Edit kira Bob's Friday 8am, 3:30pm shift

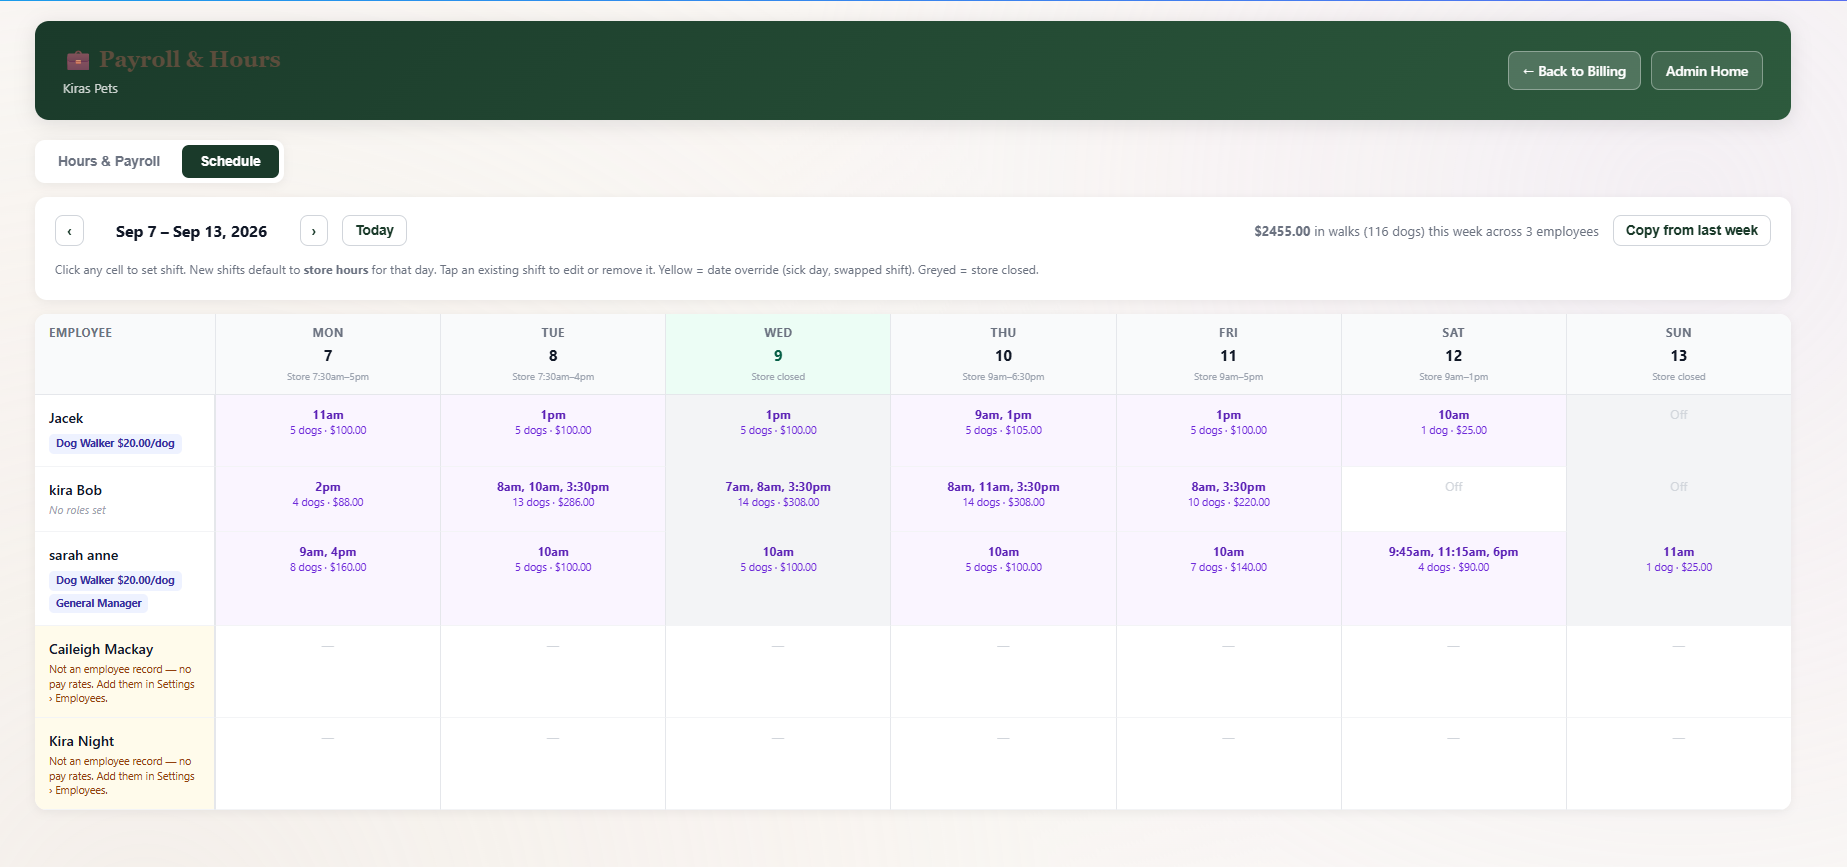click(1229, 499)
